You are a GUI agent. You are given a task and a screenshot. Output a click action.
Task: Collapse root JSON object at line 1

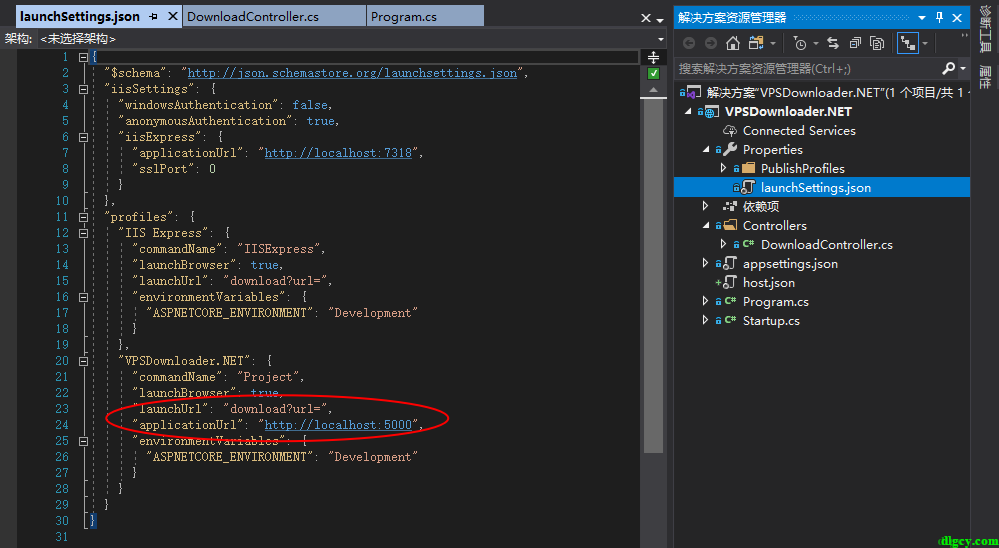83,57
